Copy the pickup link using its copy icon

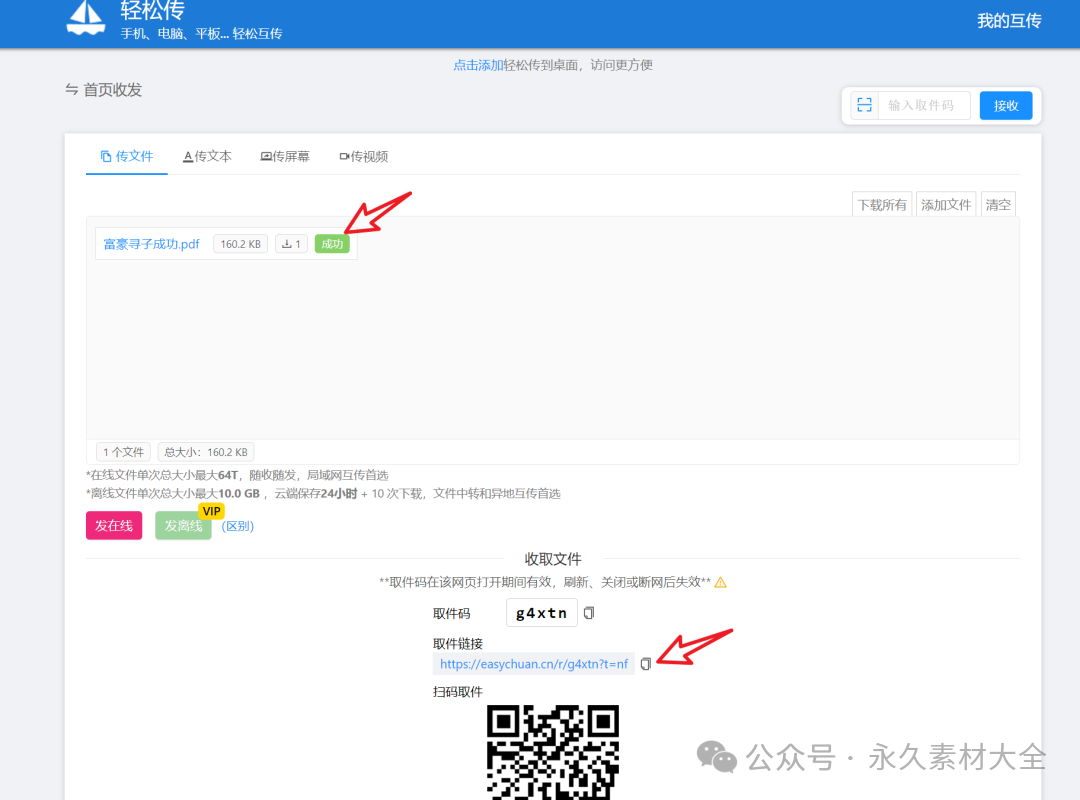(x=646, y=663)
